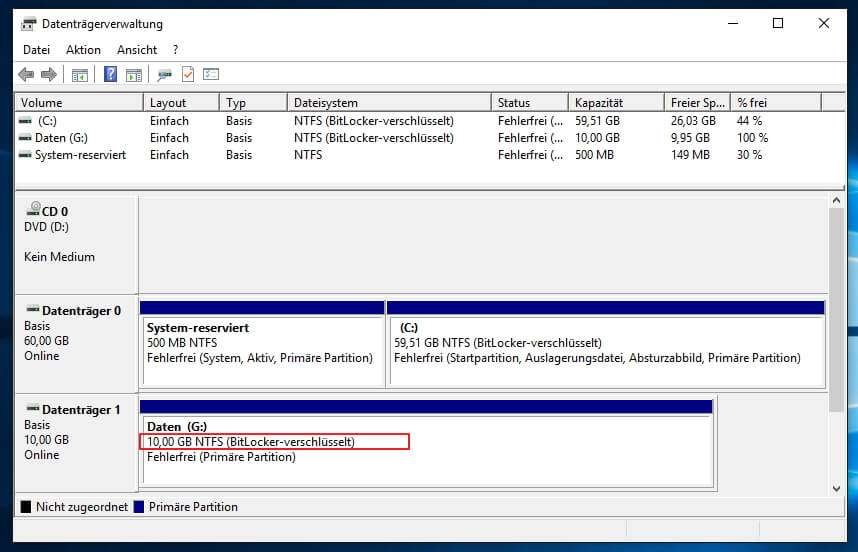Click the Datenträgerverwaltung title bar icon
Viewport: 858px width, 552px height.
click(28, 24)
